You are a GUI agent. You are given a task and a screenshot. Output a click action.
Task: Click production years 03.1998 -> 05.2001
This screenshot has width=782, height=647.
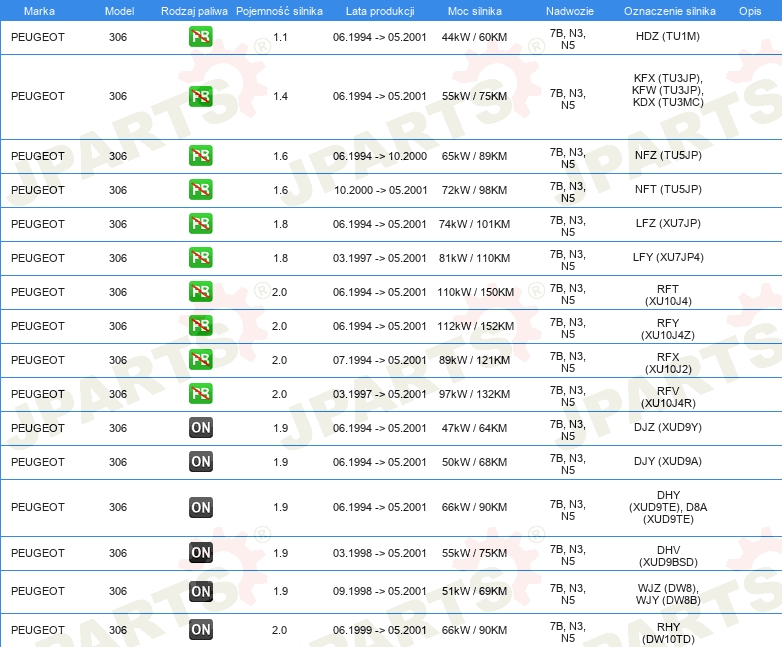click(380, 553)
